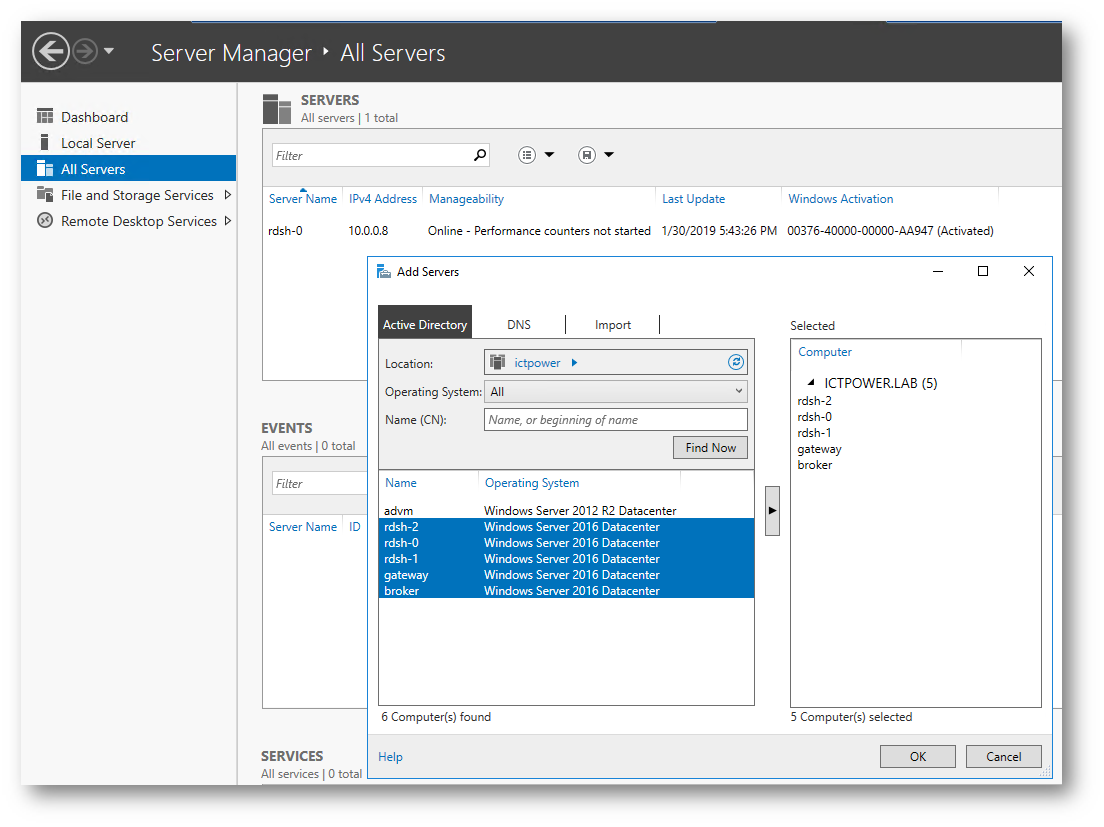The image size is (1104, 827).
Task: Click the Local Server sidebar icon
Action: (x=45, y=143)
